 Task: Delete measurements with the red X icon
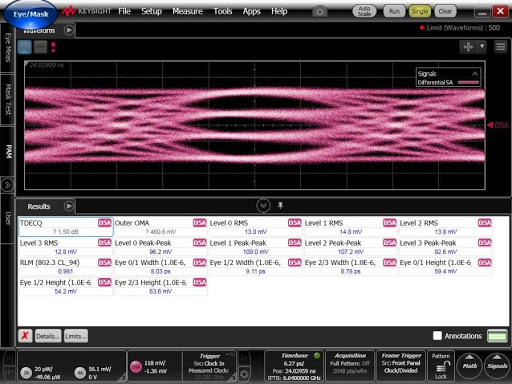pos(25,336)
